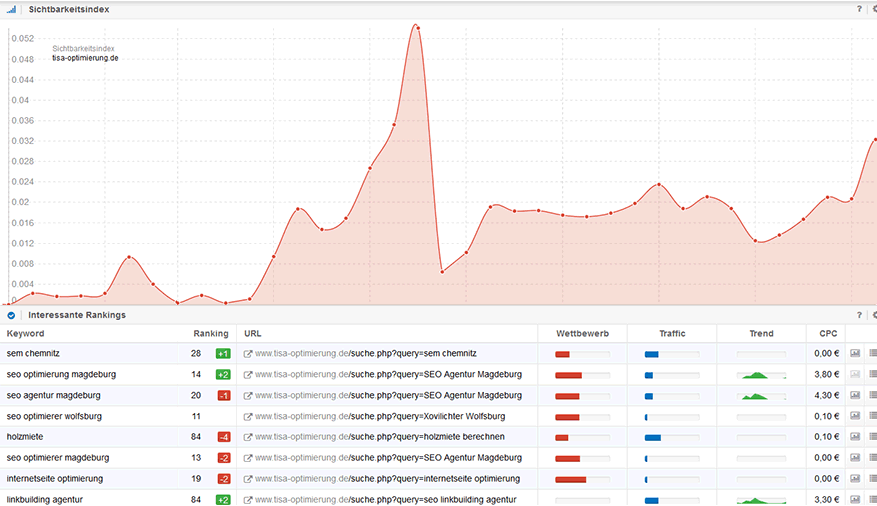Click the keyword seo optimierung magdeburg
The width and height of the screenshot is (877, 506).
[x=61, y=375]
